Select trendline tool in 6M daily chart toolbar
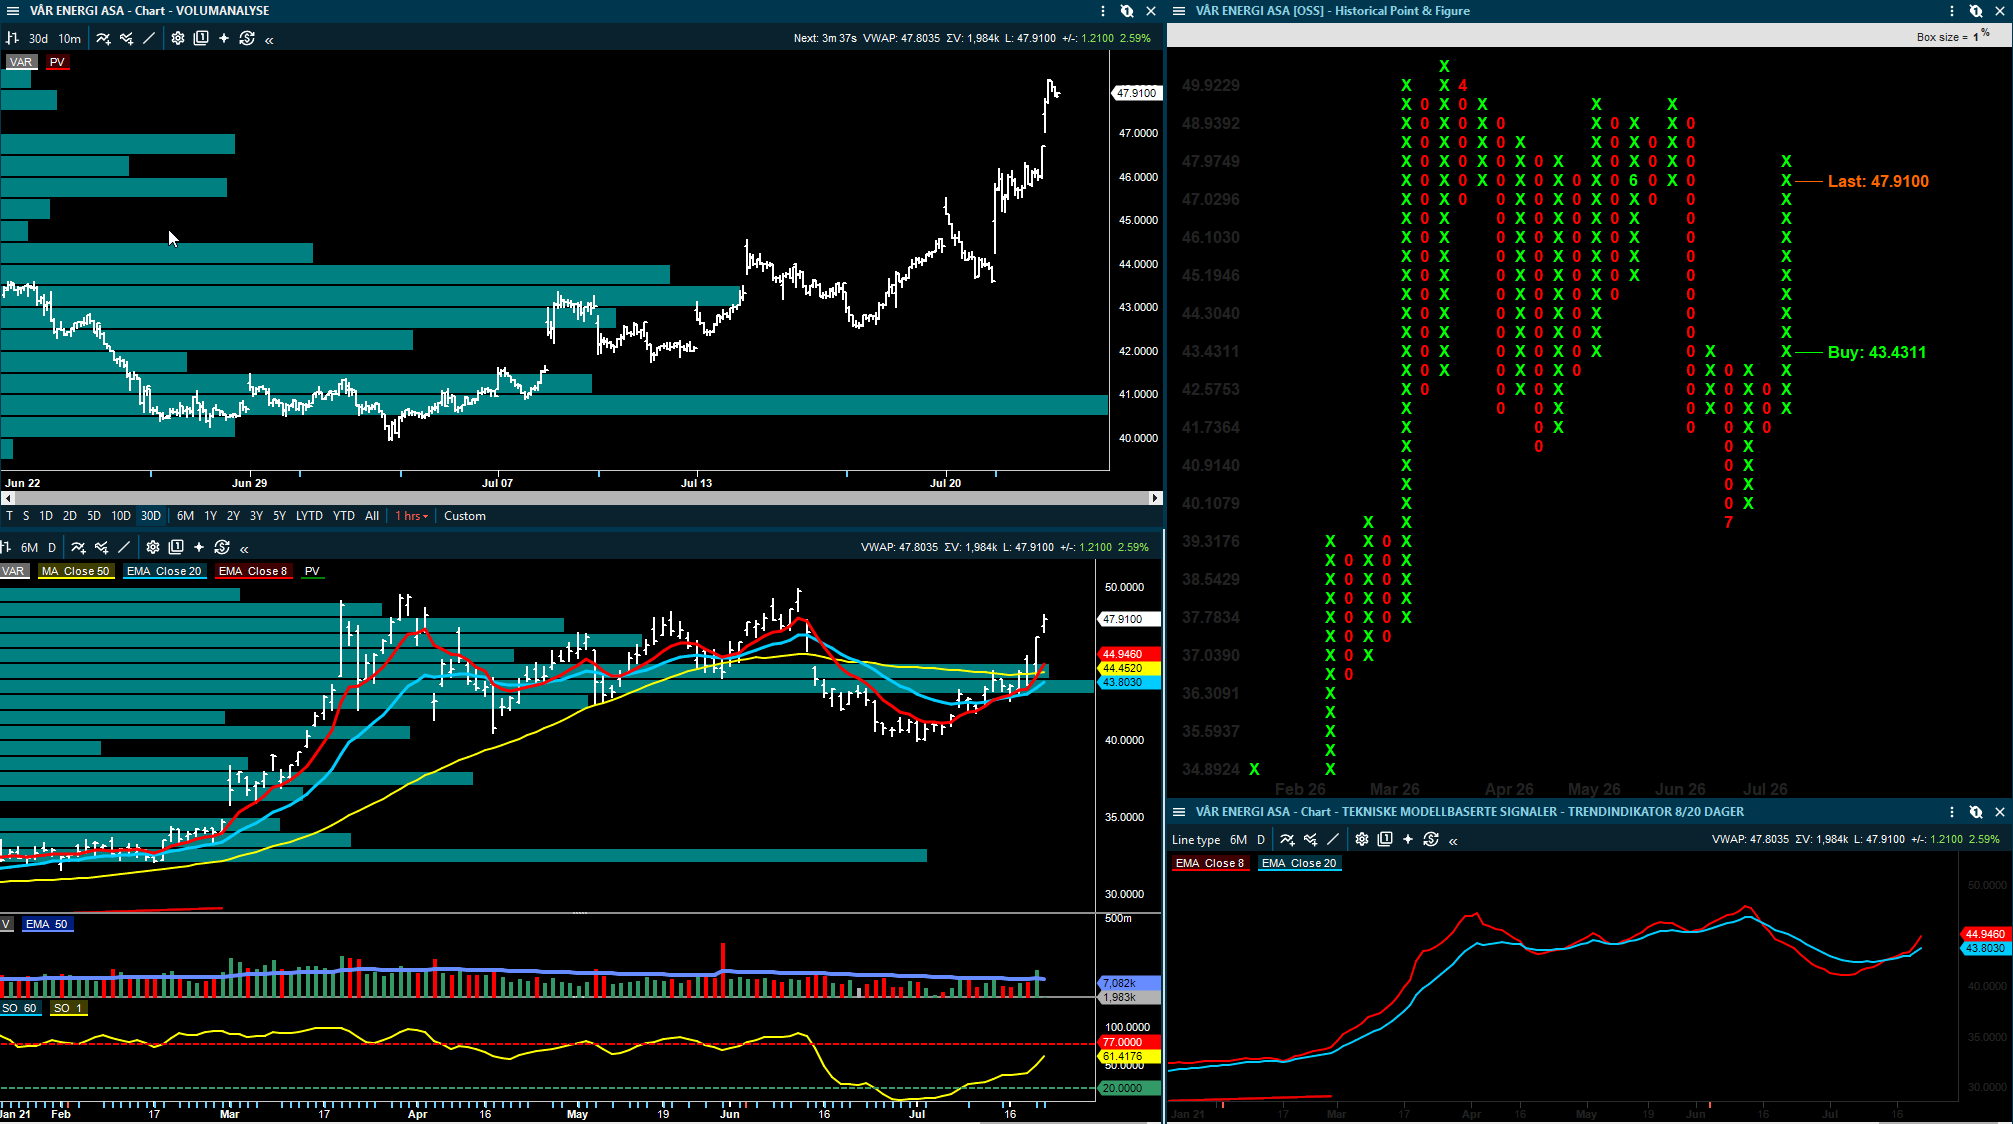2013x1124 pixels. 124,547
